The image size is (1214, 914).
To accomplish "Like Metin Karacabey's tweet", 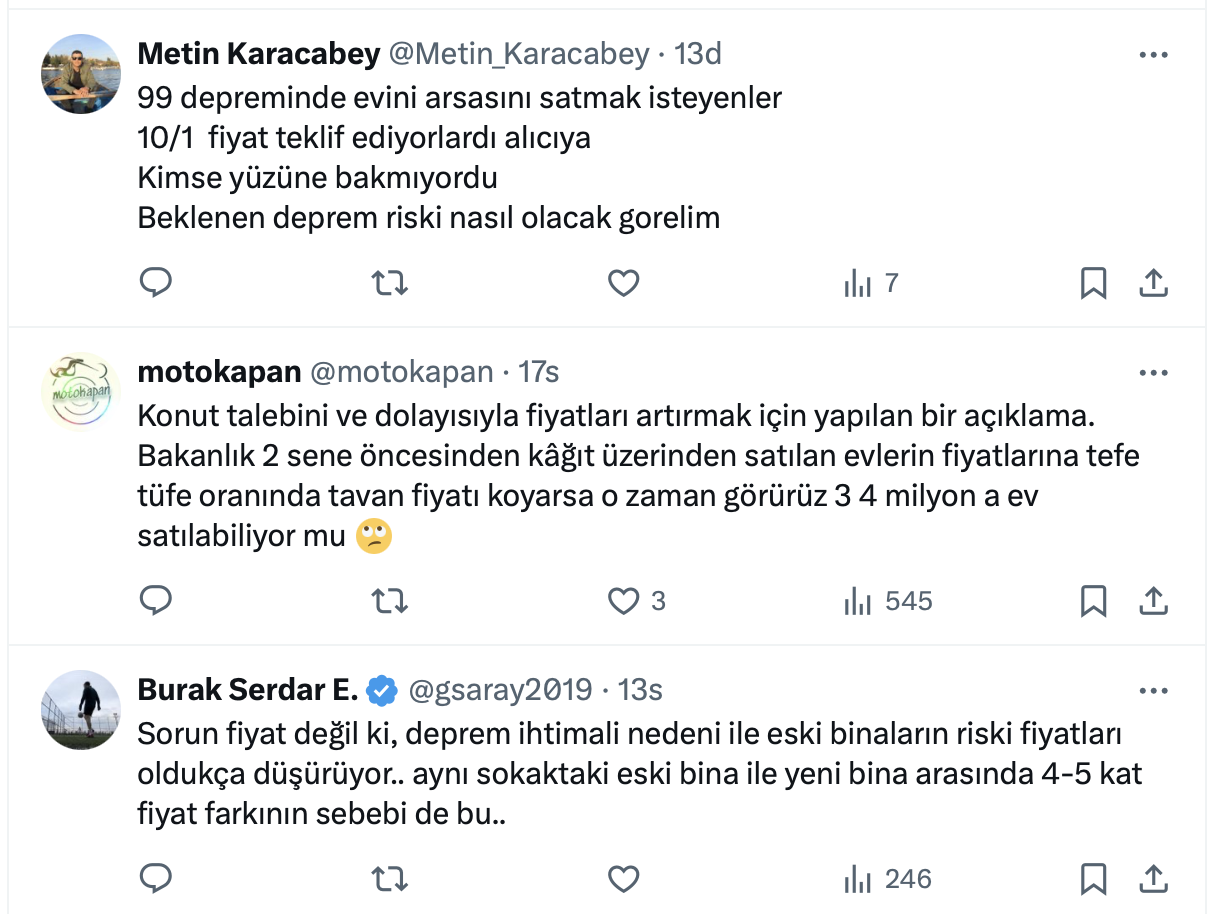I will click(x=623, y=284).
